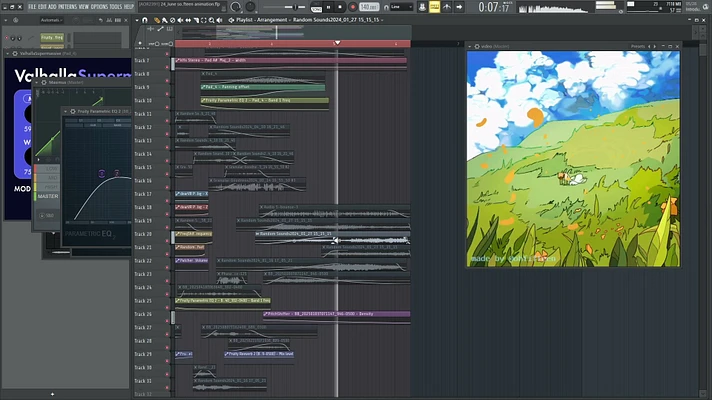Click the channel rack graph editor icon
The width and height of the screenshot is (712, 400).
pyautogui.click(x=109, y=20)
